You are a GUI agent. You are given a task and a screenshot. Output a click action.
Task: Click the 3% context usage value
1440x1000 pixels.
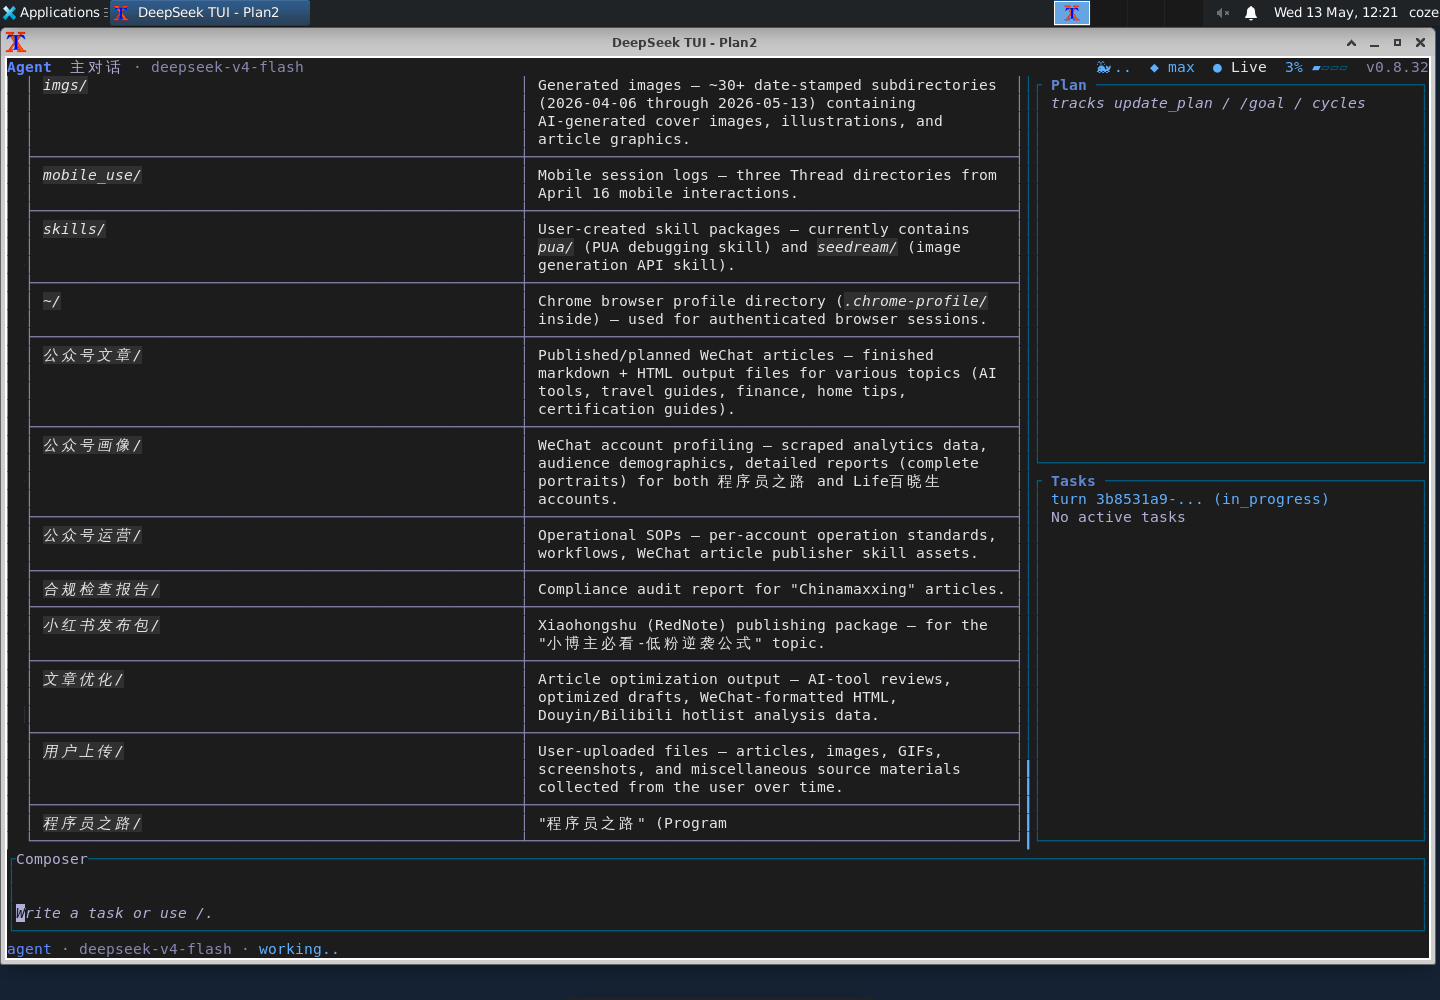tap(1294, 67)
